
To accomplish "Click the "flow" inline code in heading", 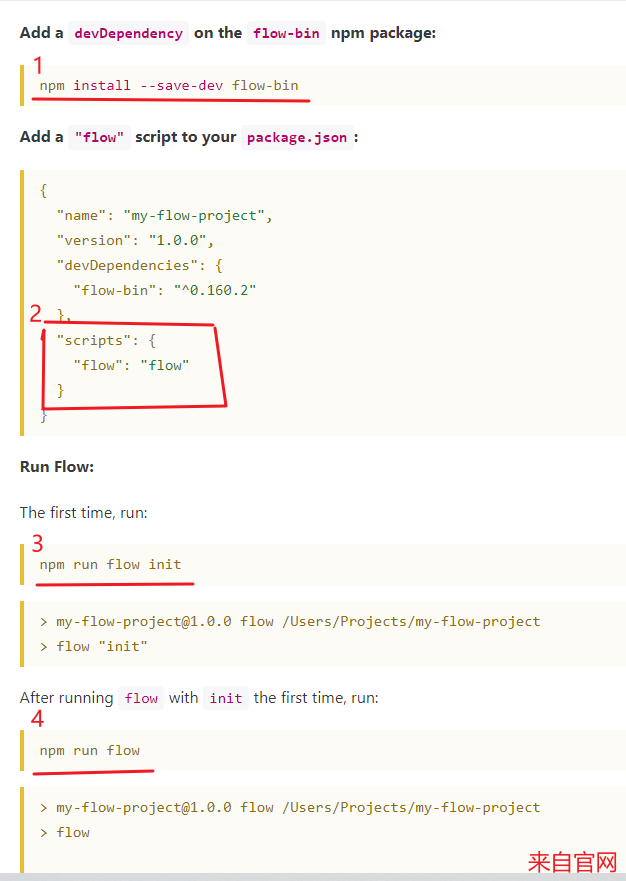I will click(x=99, y=137).
